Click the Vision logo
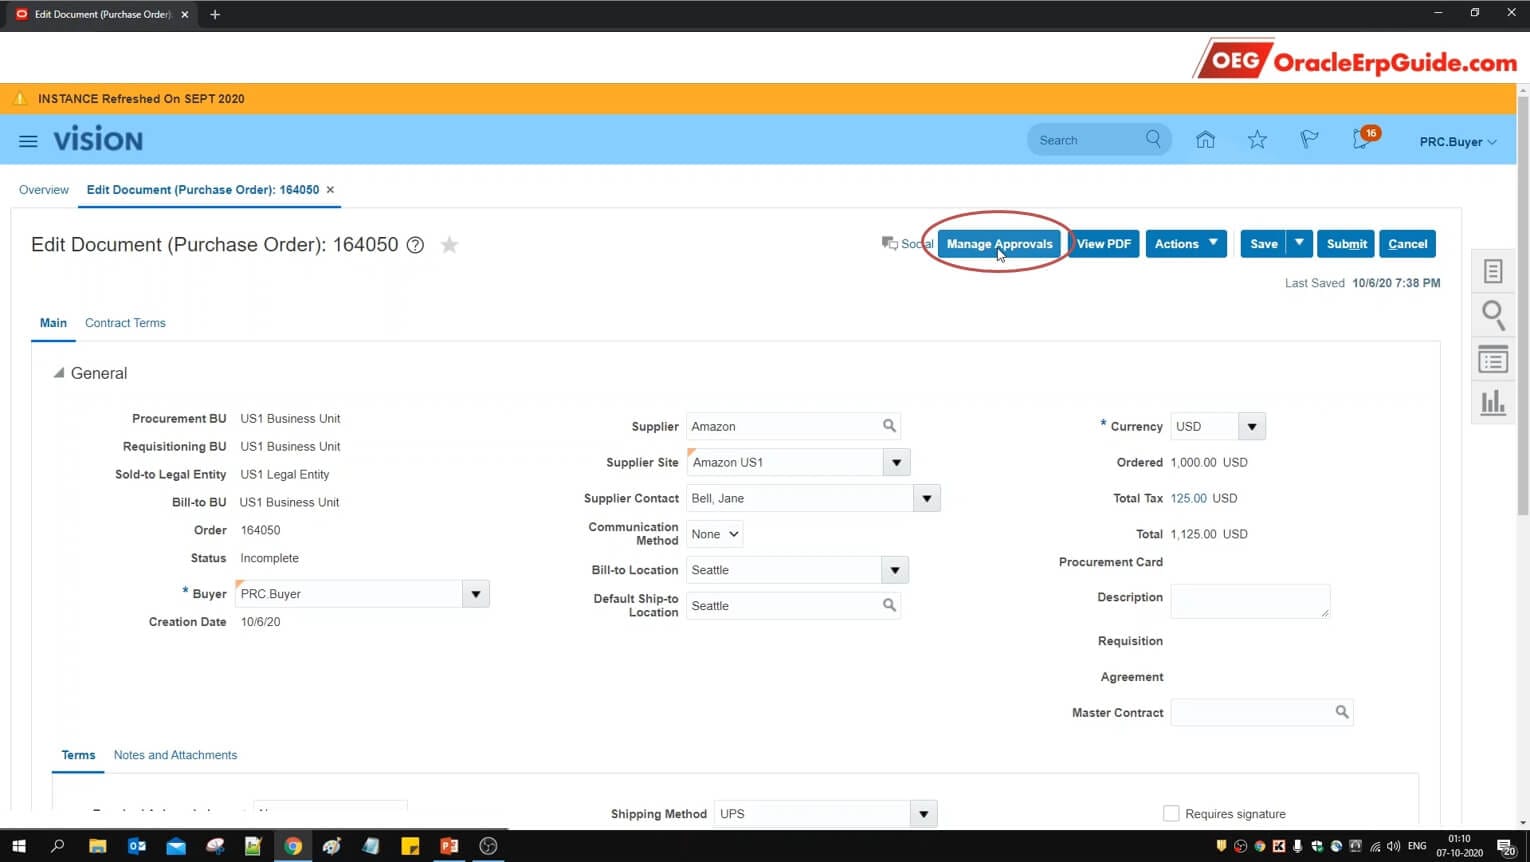This screenshot has width=1530, height=862. pyautogui.click(x=98, y=140)
